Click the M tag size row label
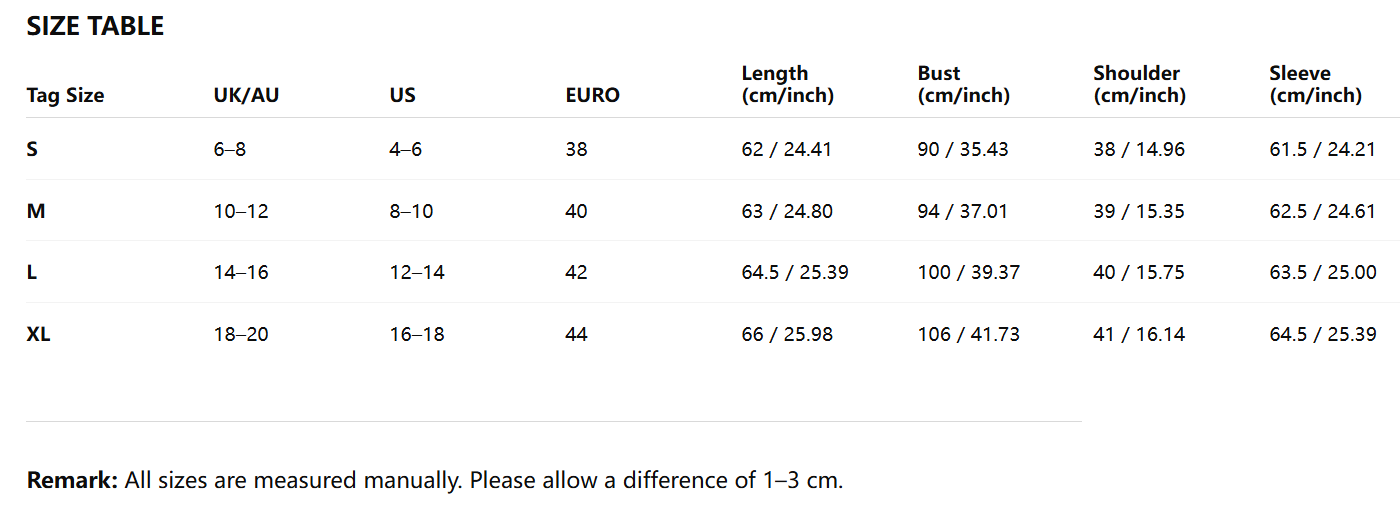This screenshot has height=510, width=1400. coord(35,212)
